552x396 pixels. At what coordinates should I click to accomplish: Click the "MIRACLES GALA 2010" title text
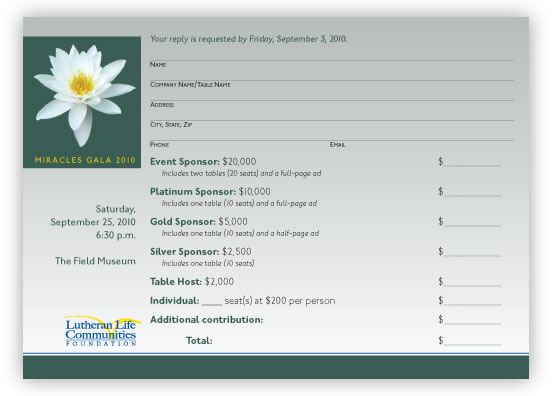[x=85, y=160]
